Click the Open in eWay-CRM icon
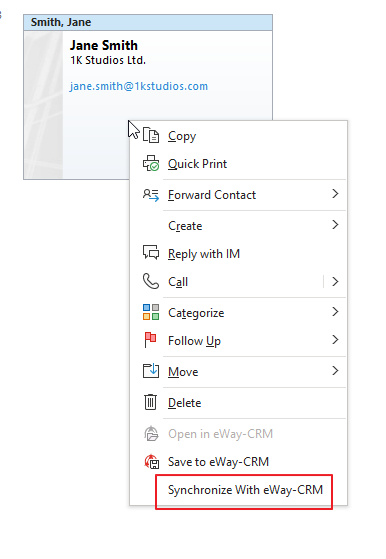The width and height of the screenshot is (386, 559). pos(151,434)
